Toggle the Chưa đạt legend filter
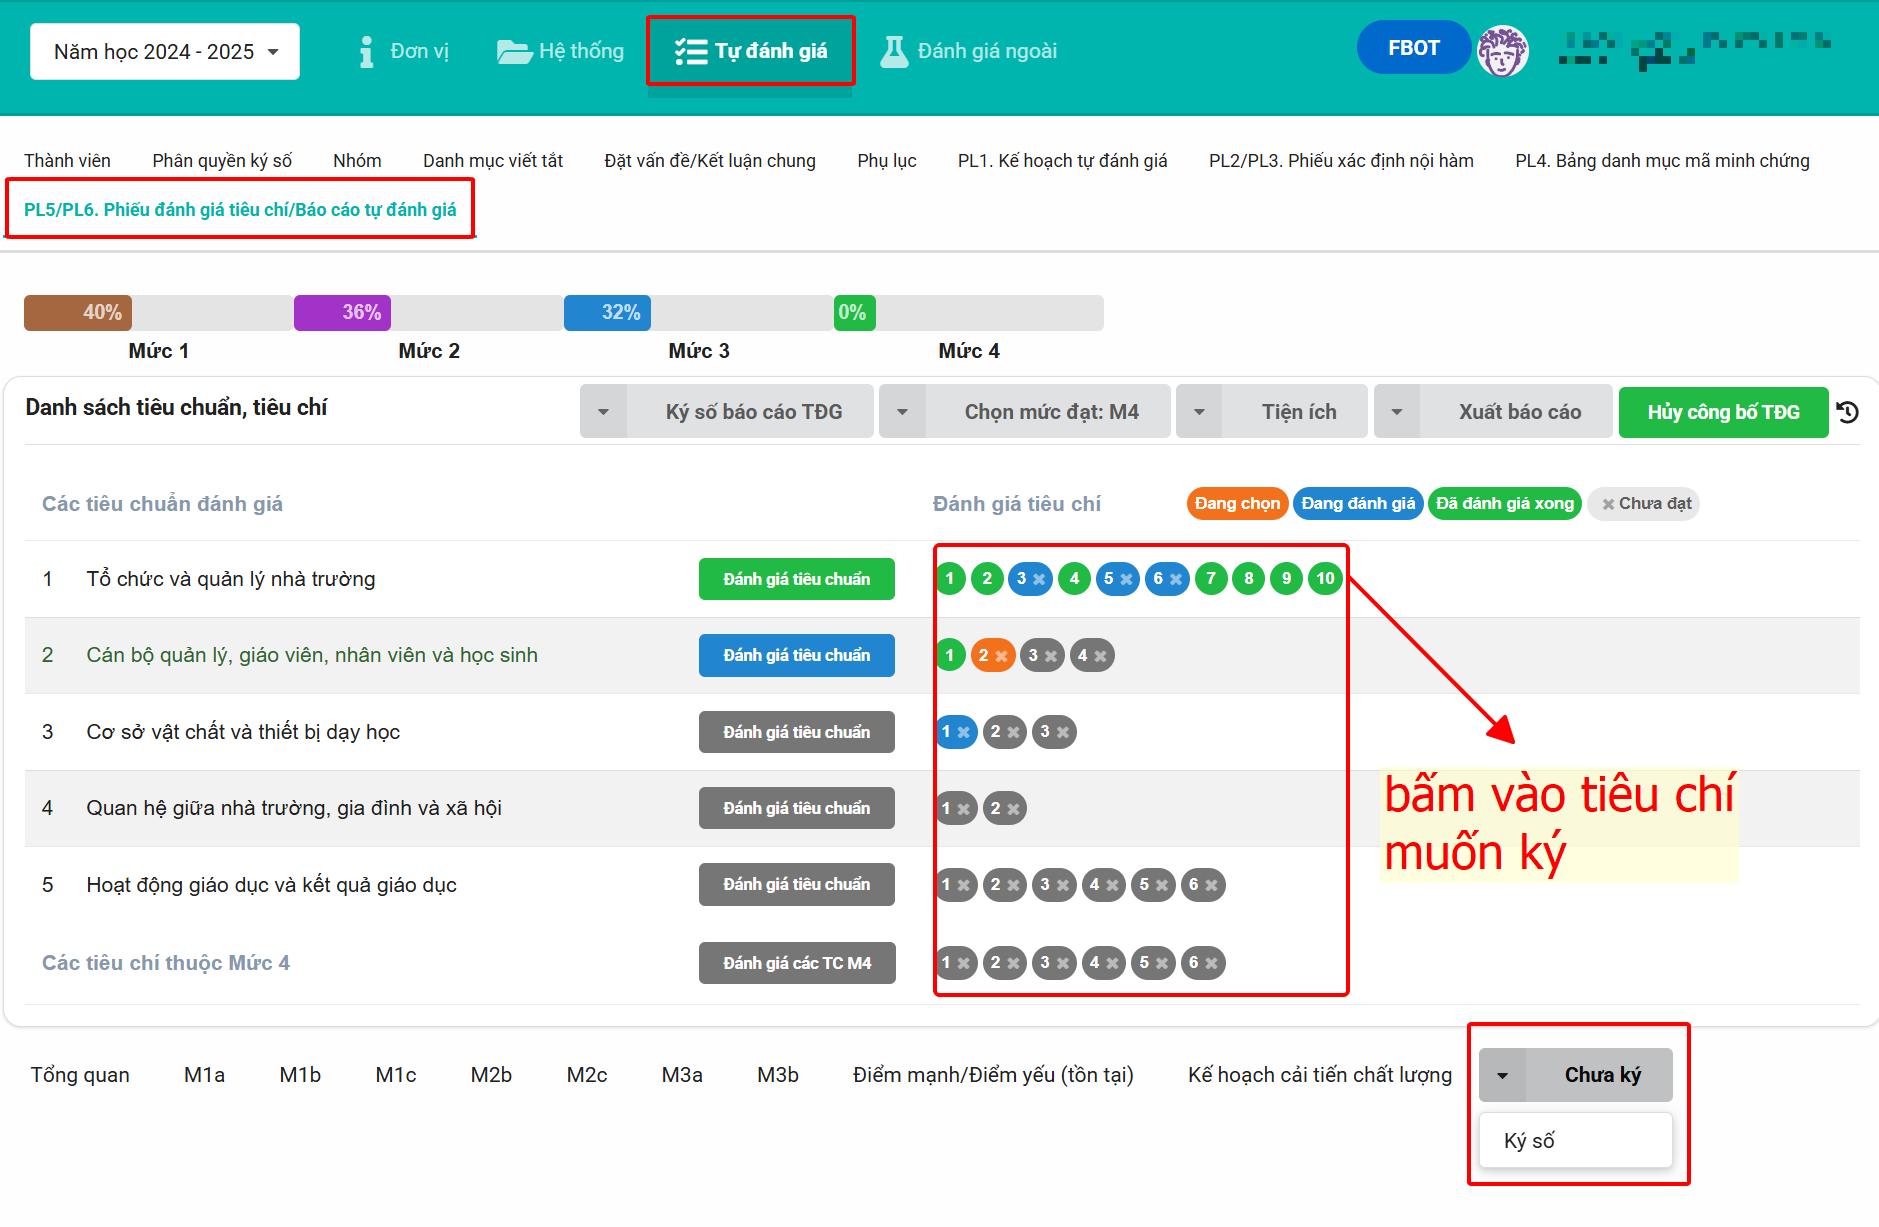The height and width of the screenshot is (1227, 1879). (x=1644, y=504)
